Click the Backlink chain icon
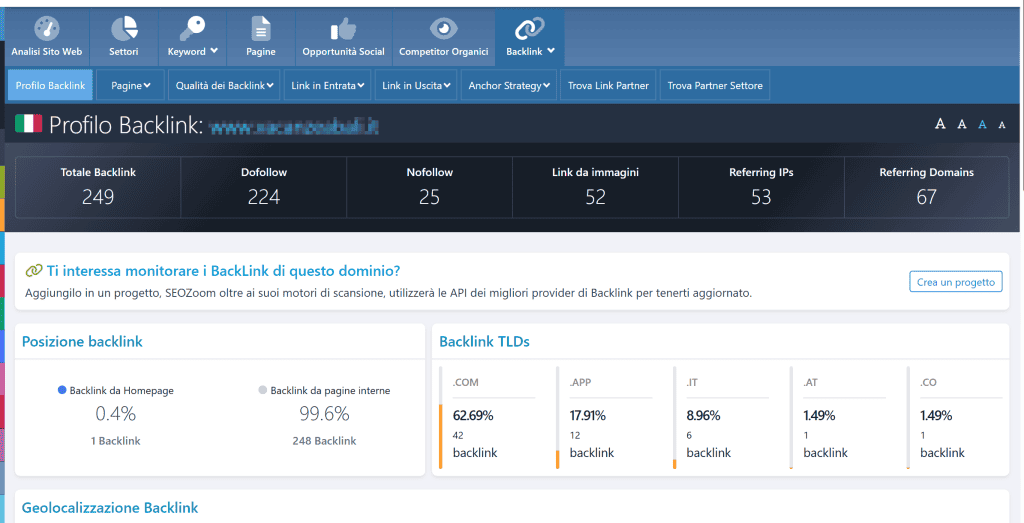 point(529,28)
